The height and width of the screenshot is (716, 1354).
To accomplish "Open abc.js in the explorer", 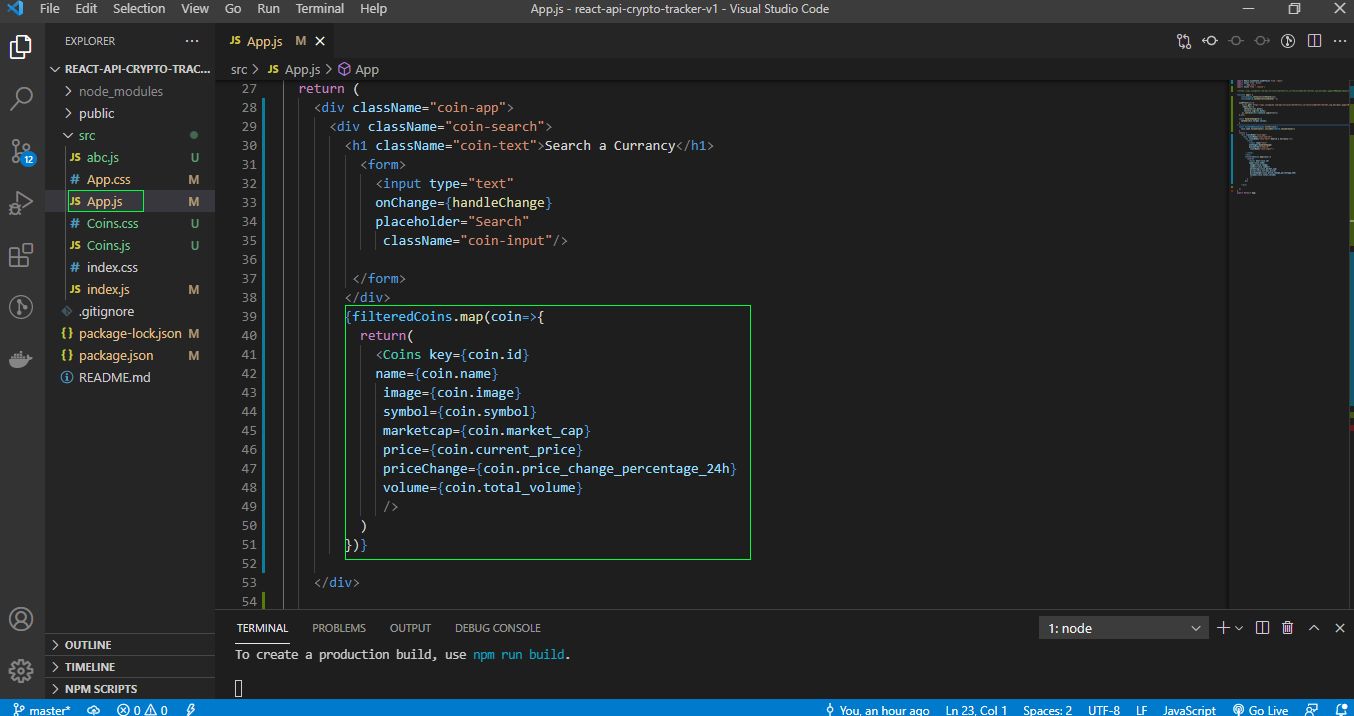I will [130, 157].
